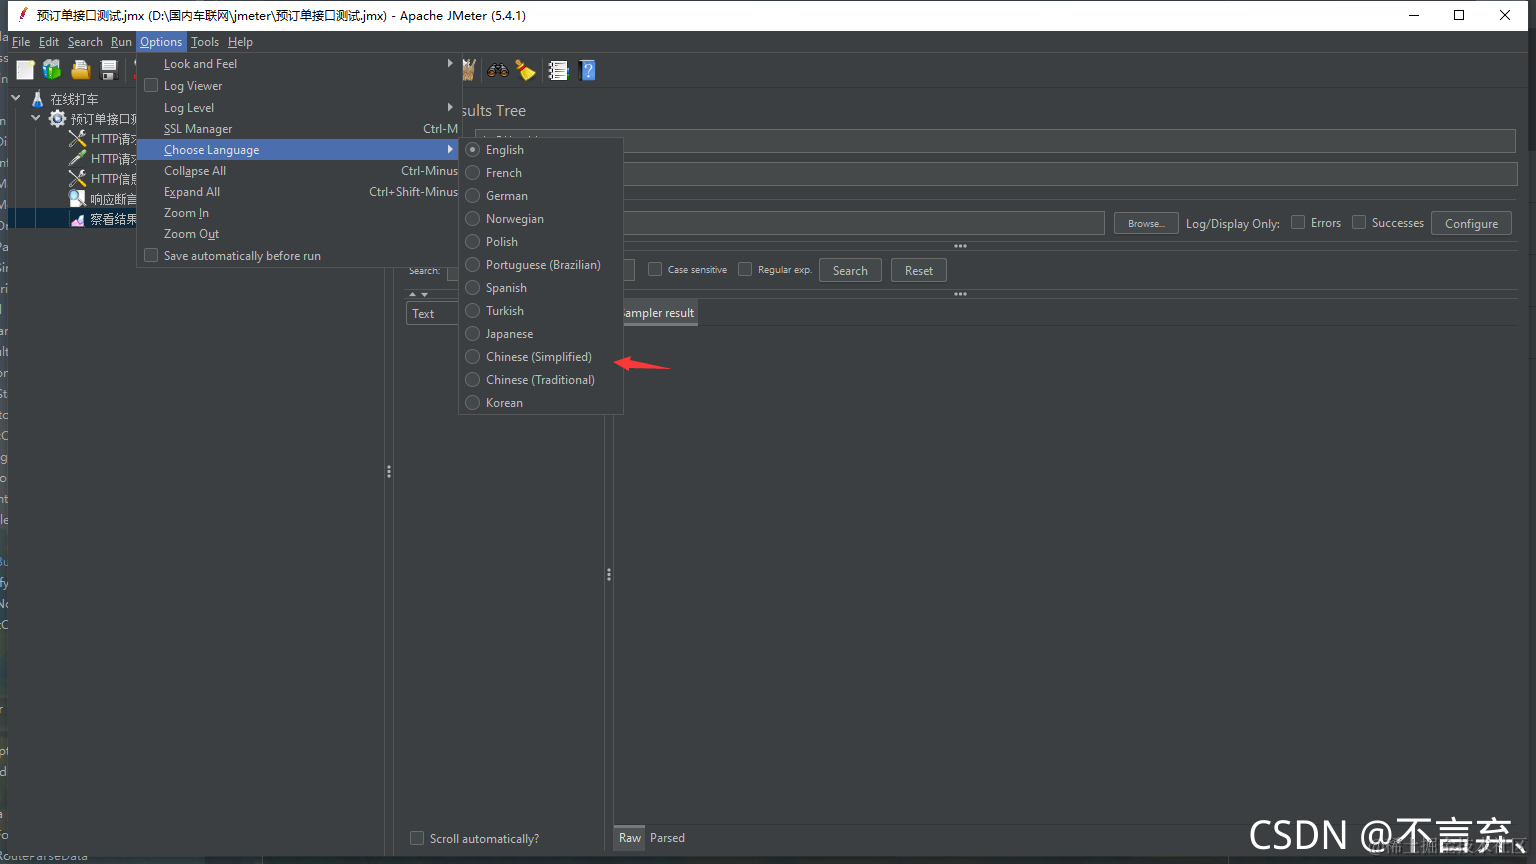This screenshot has width=1536, height=864.
Task: Click the 察看结果 listener icon
Action: (x=77, y=219)
